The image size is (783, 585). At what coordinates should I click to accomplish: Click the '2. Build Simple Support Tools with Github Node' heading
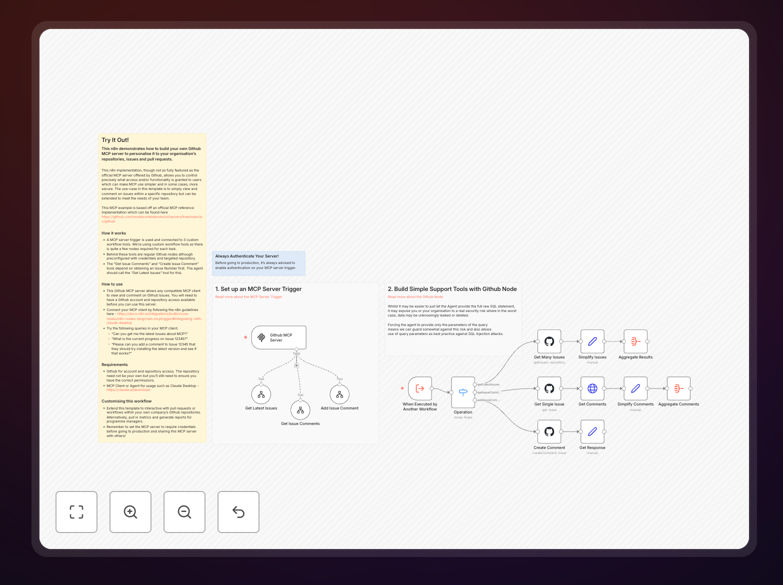tap(452, 289)
